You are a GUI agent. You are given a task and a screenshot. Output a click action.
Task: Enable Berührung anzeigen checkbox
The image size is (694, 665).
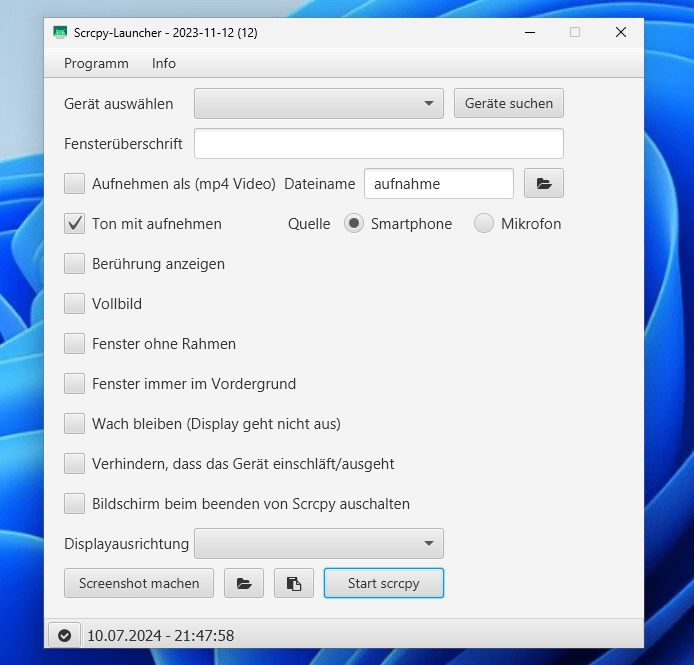(x=74, y=264)
